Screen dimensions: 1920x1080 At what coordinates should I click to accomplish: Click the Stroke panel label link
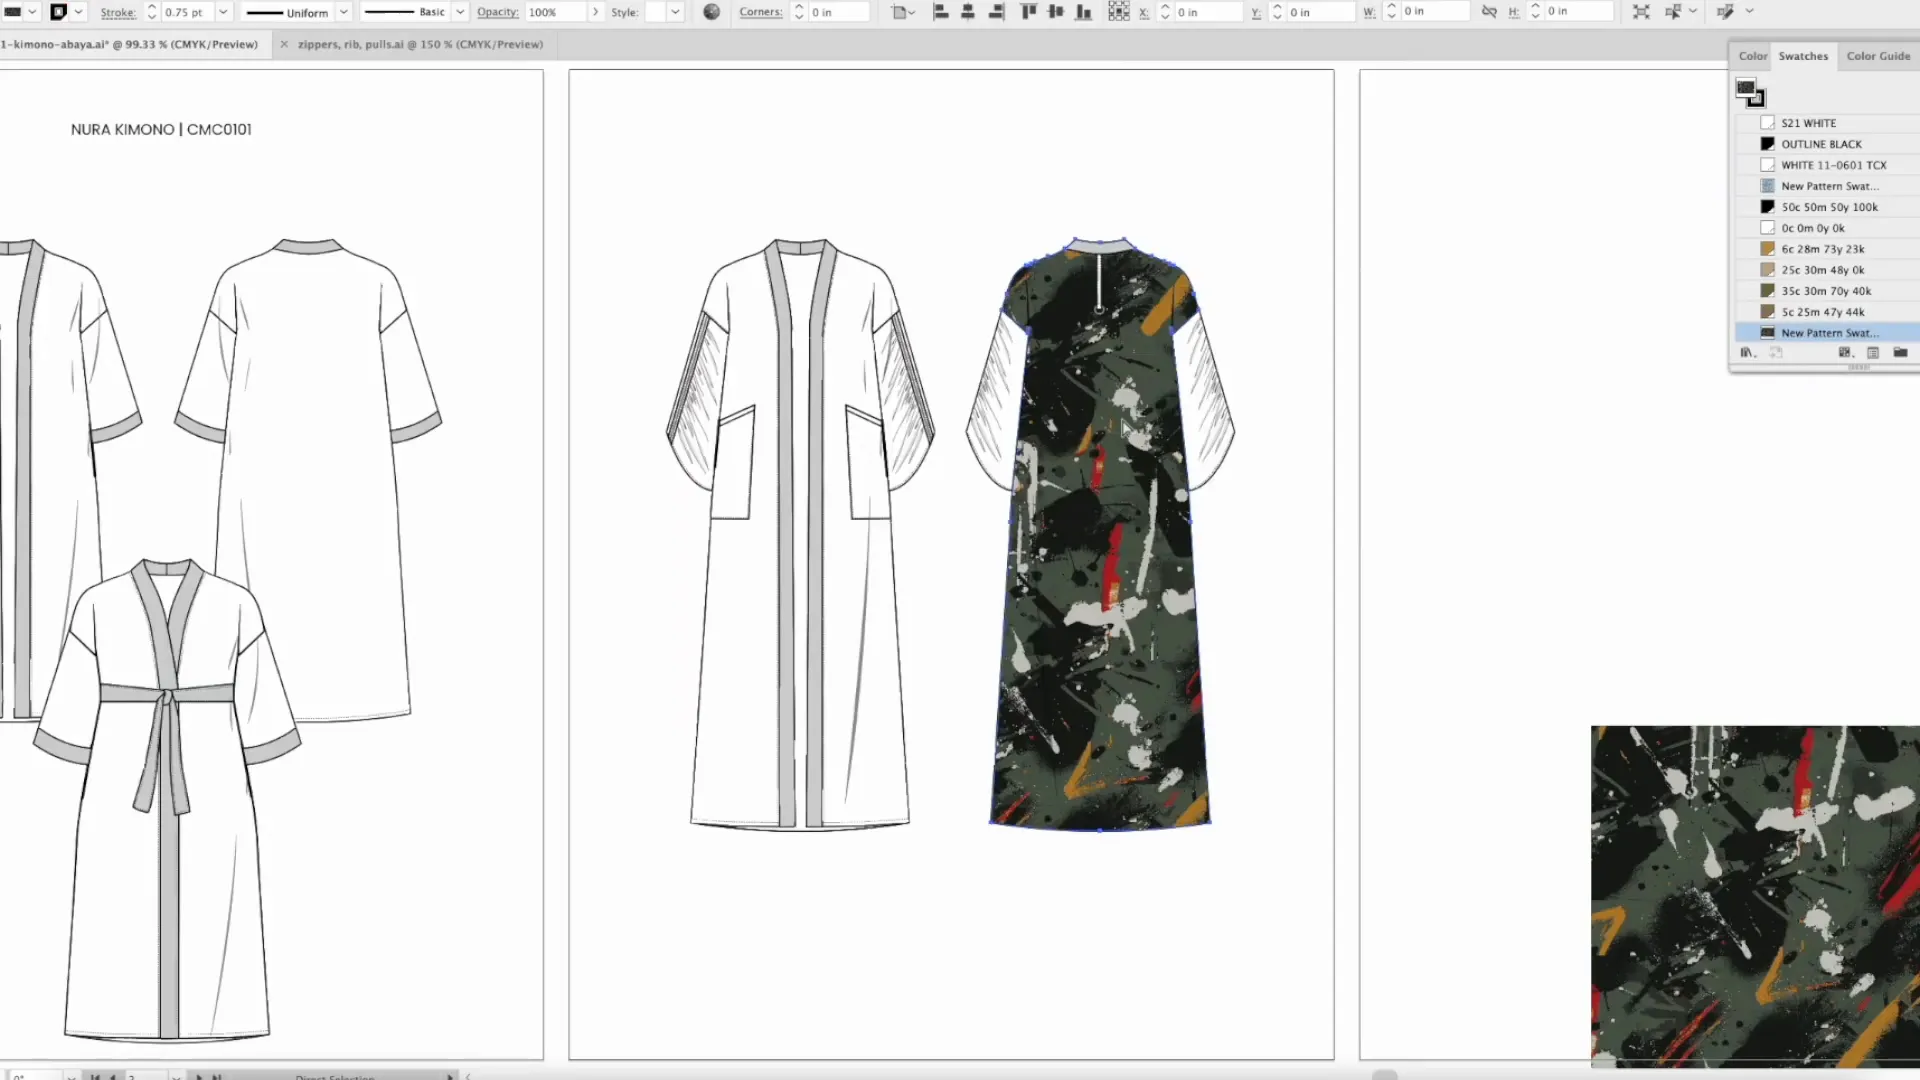click(118, 12)
